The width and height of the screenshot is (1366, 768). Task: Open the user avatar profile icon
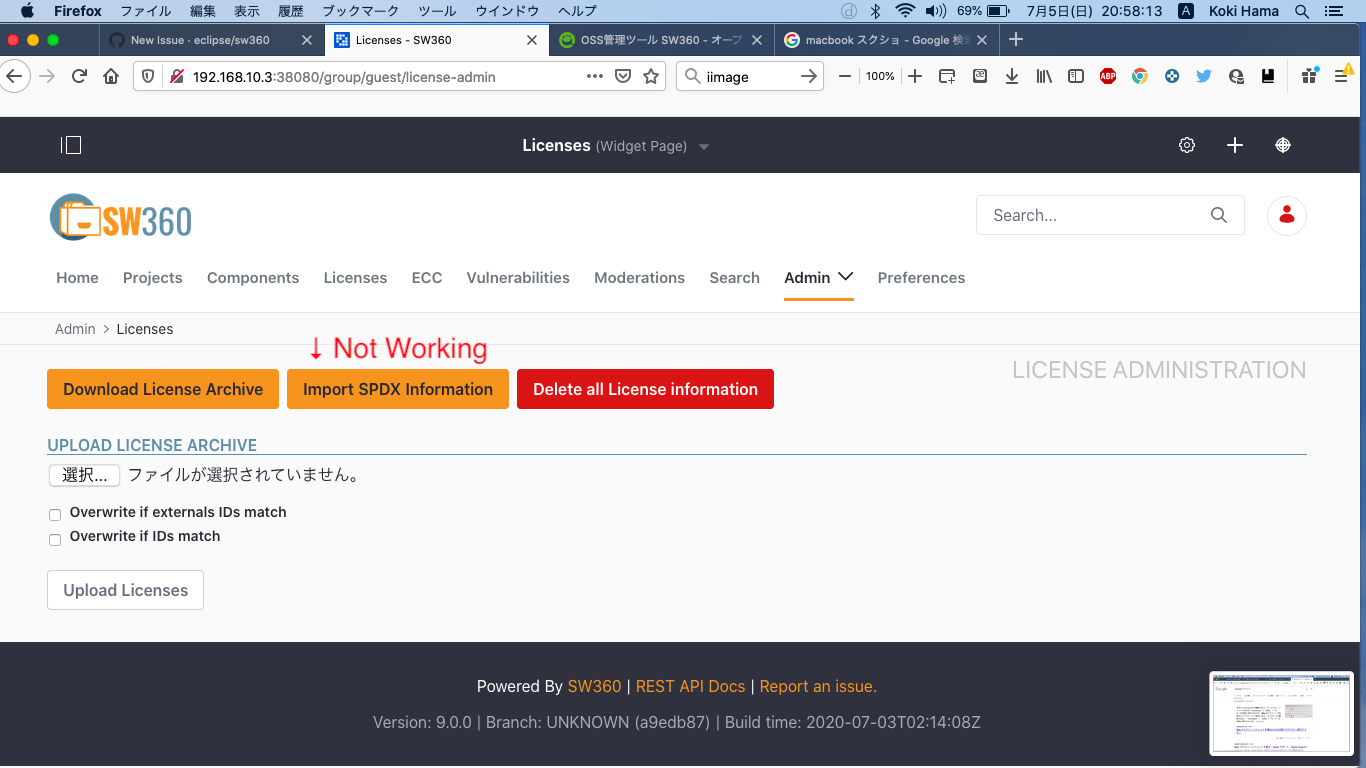click(x=1286, y=215)
